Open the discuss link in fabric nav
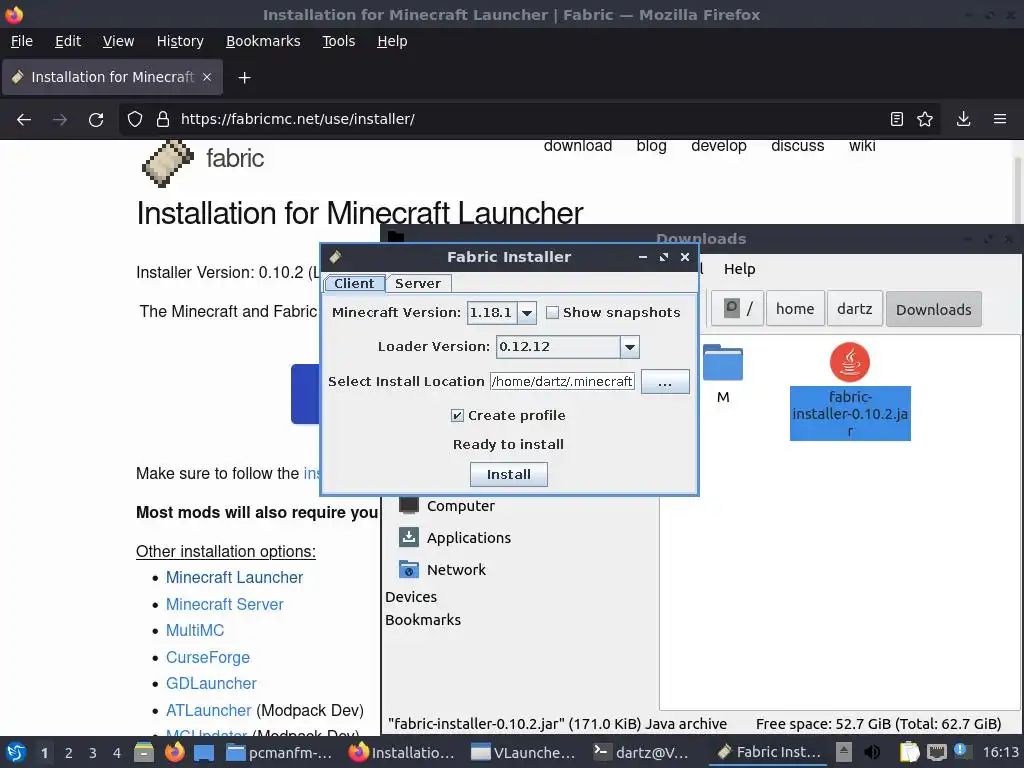Image resolution: width=1024 pixels, height=768 pixels. click(x=797, y=146)
